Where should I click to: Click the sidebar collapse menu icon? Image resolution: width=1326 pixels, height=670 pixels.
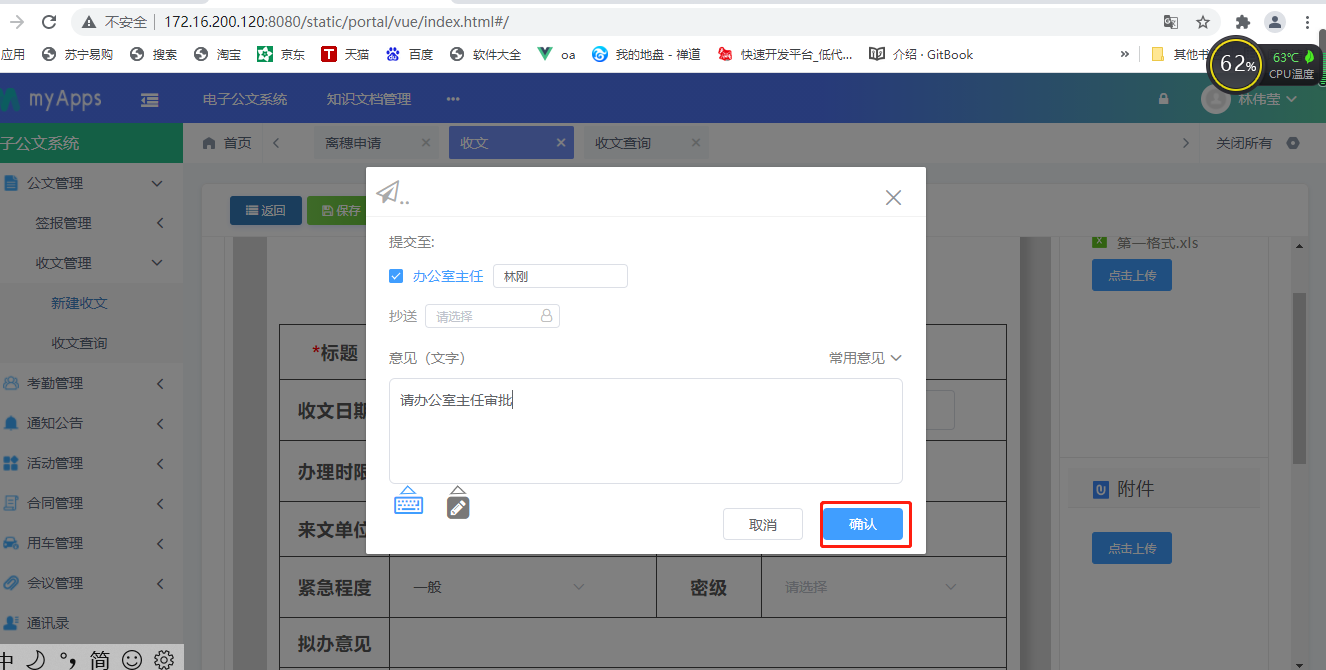coord(150,99)
